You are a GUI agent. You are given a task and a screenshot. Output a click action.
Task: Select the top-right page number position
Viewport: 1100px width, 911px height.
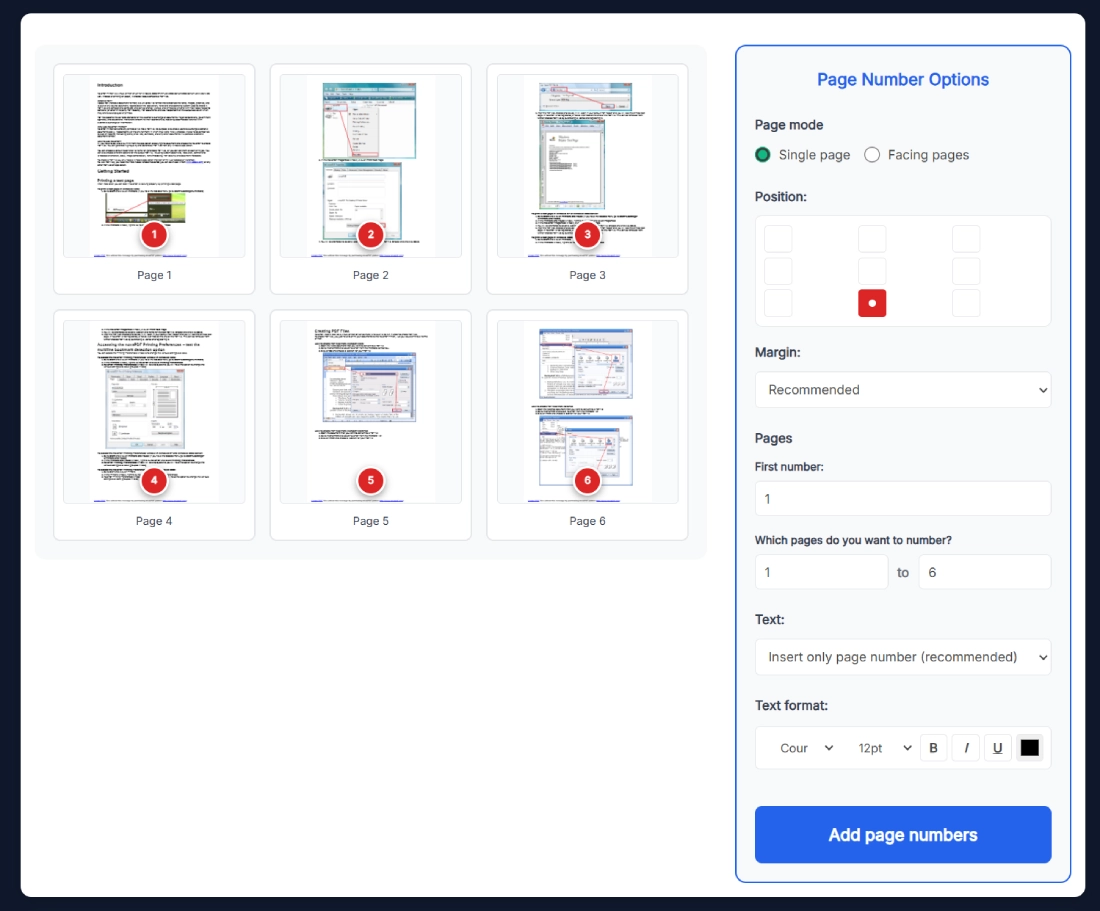[x=965, y=238]
